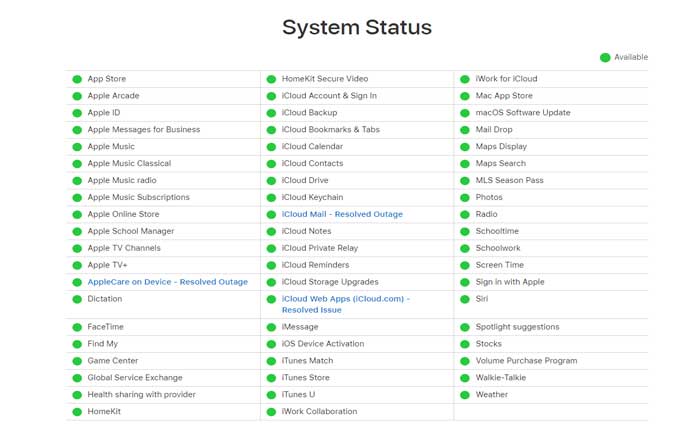Screen dimensions: 700x430
Task: Click the status dot beside iTunes Store
Action: 271,378
